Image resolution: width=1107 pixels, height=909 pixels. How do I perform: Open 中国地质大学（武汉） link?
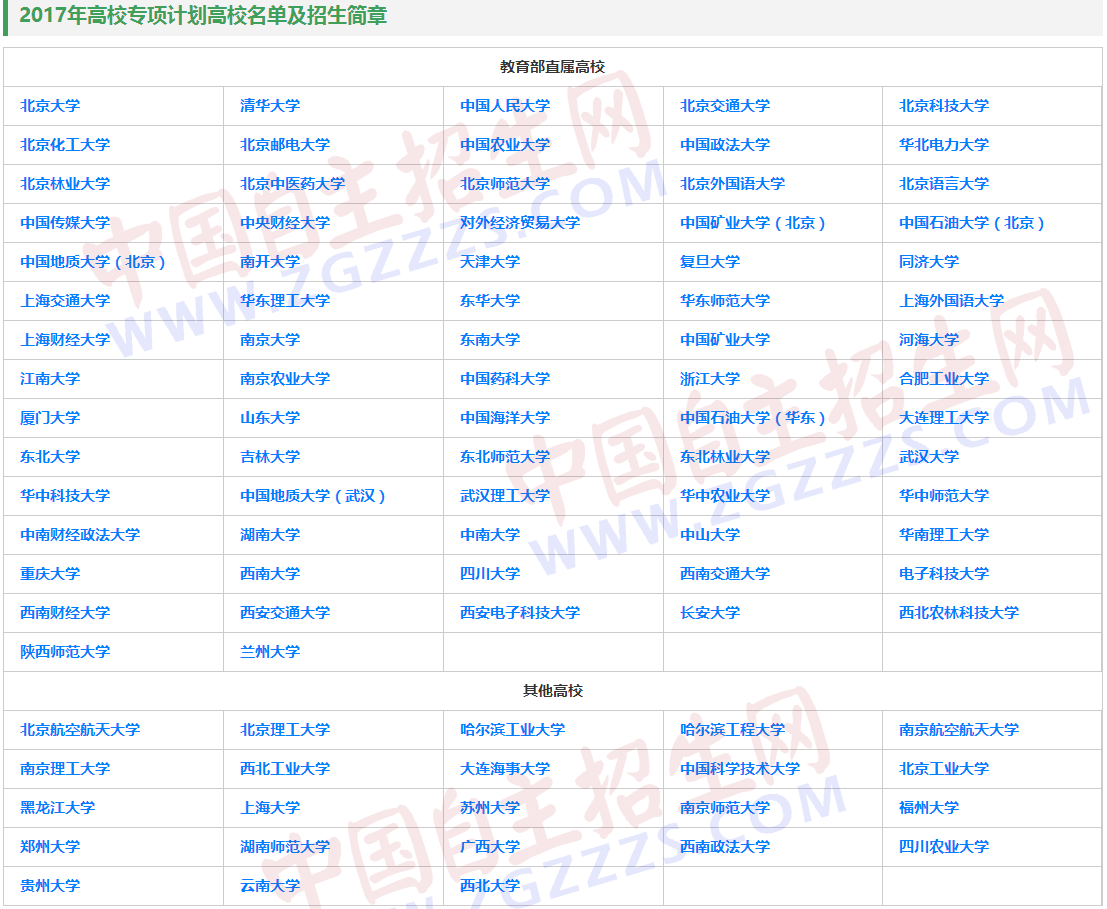point(313,495)
